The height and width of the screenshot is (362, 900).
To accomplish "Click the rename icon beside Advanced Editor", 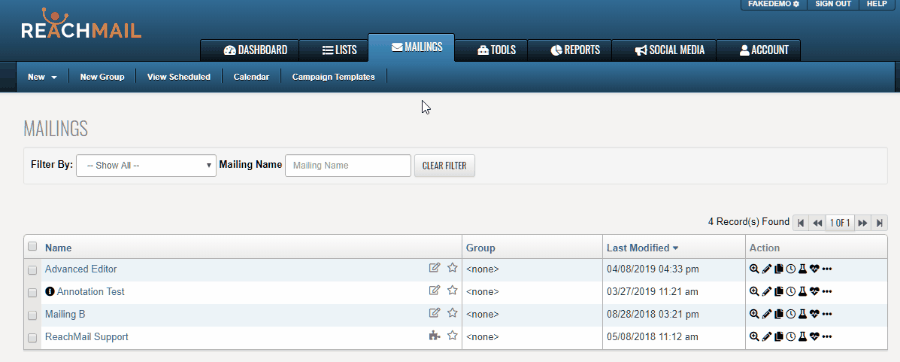I will 435,267.
